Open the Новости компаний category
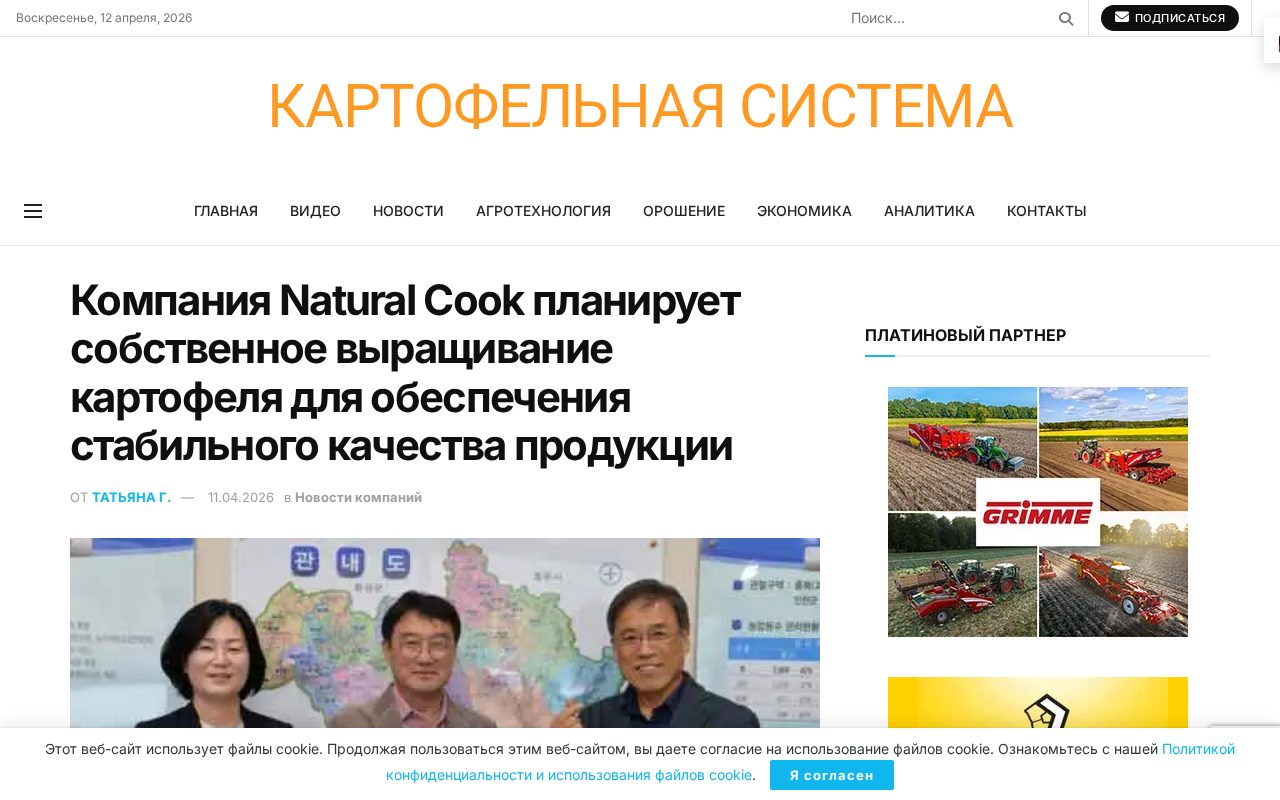Screen dimensions: 1280x800 tap(358, 497)
